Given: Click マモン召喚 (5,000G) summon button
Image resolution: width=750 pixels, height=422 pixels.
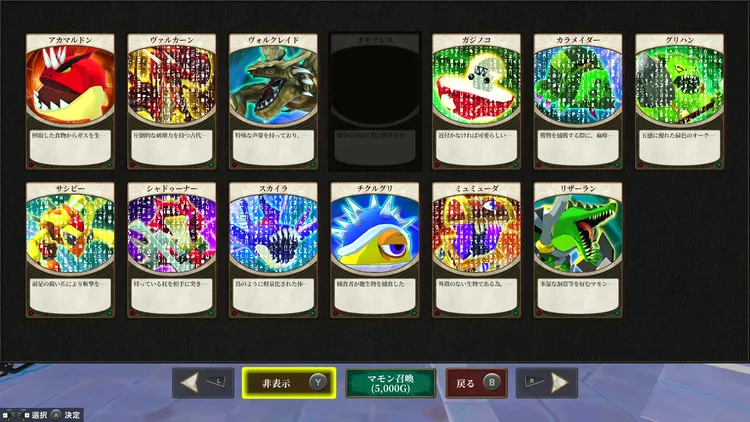Looking at the screenshot, I should pos(390,383).
